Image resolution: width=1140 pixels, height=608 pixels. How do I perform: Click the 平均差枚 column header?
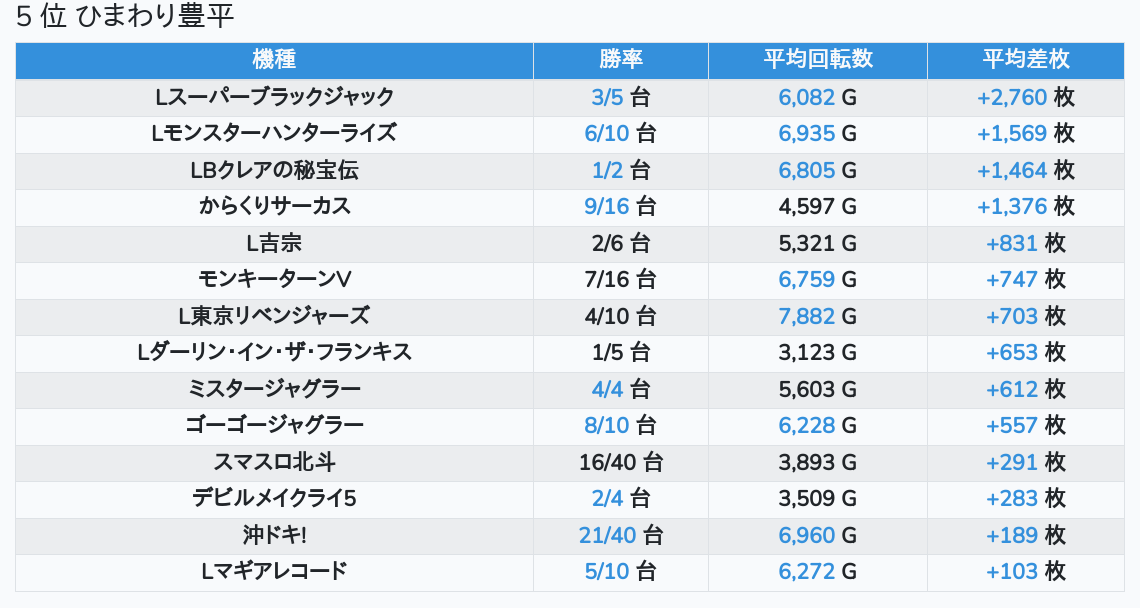1025,60
